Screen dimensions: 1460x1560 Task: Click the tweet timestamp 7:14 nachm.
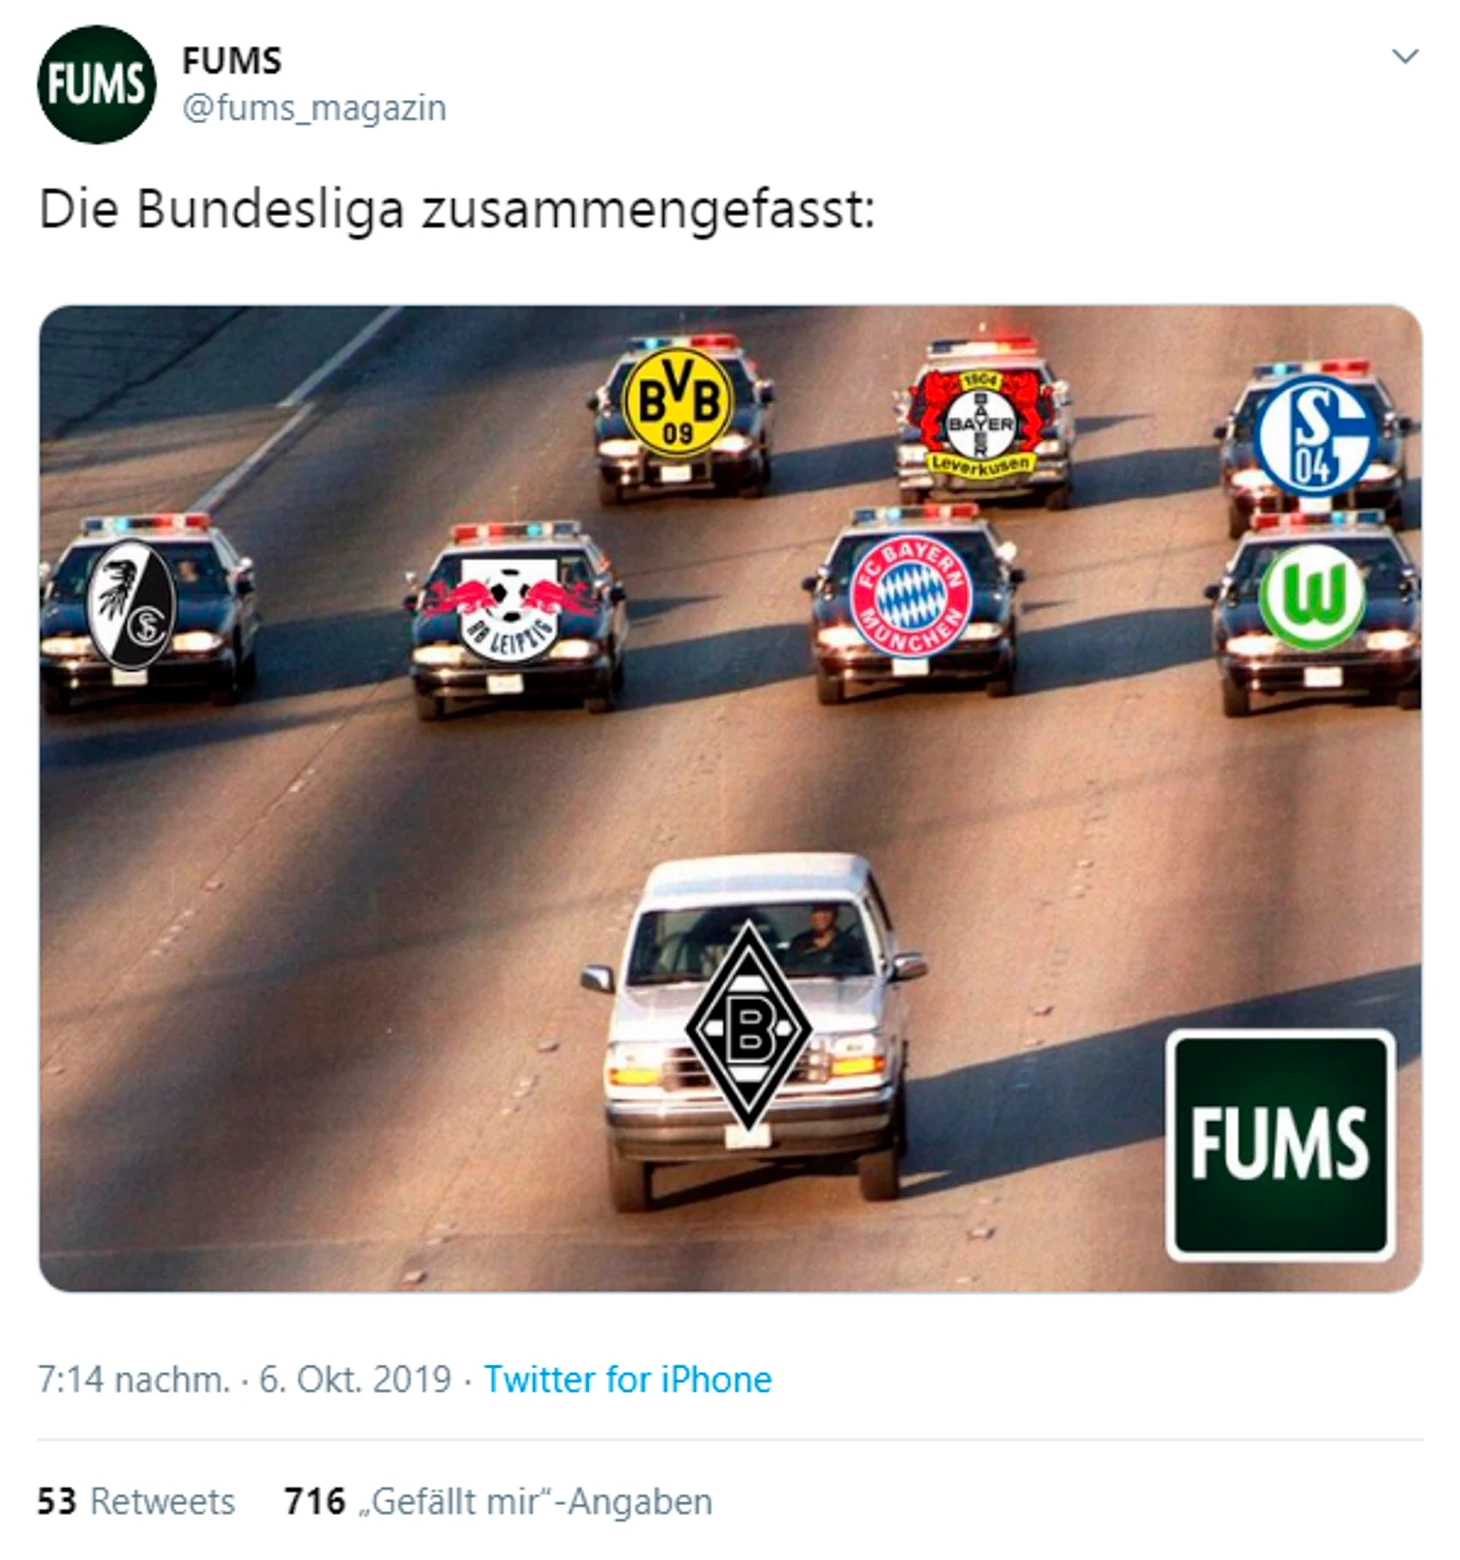pyautogui.click(x=133, y=1379)
